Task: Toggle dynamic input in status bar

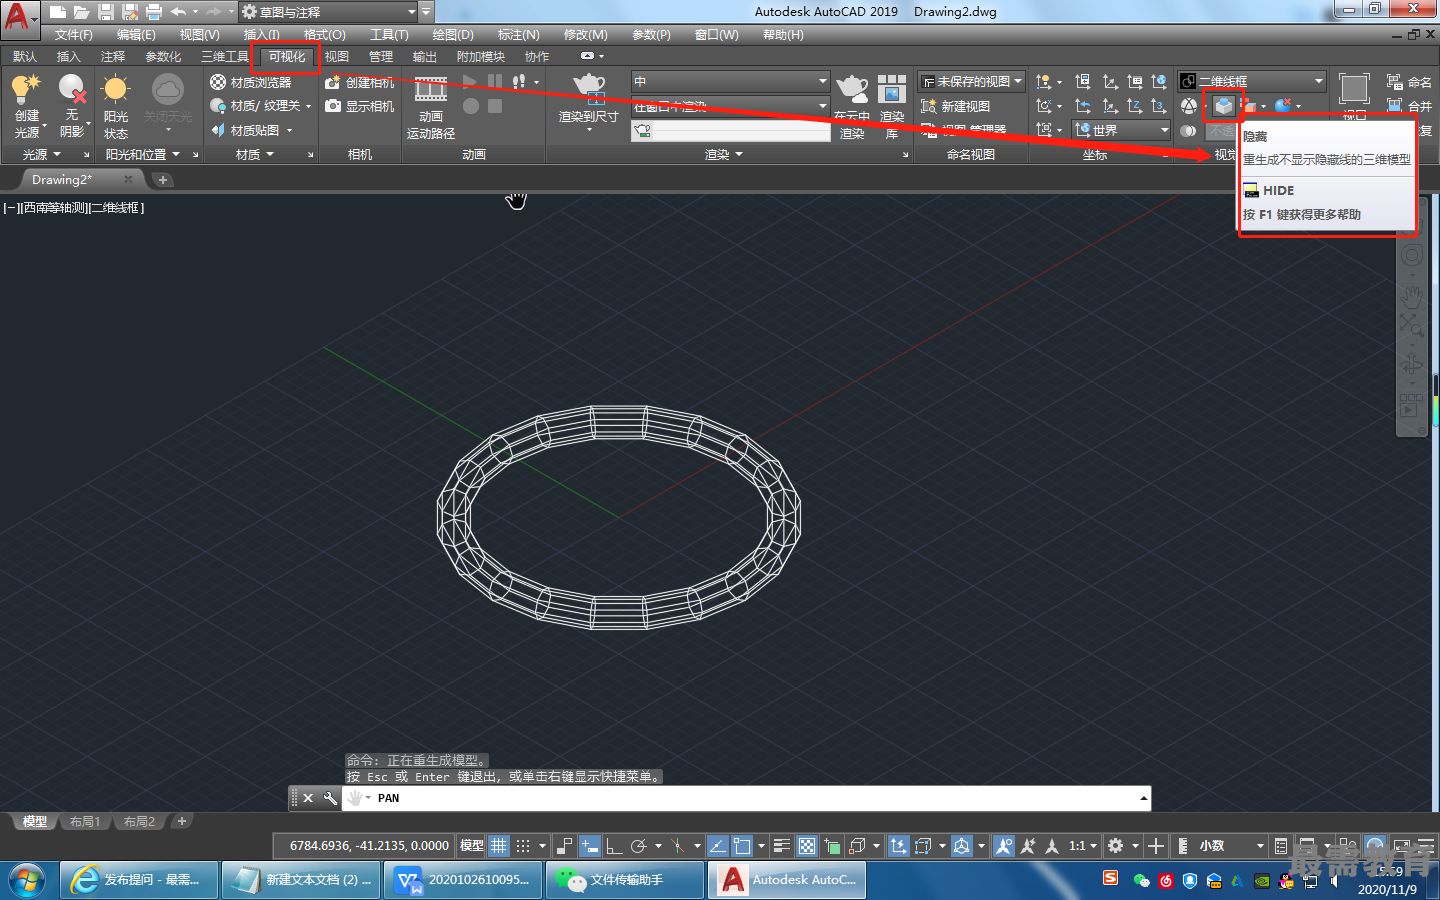Action: [590, 846]
